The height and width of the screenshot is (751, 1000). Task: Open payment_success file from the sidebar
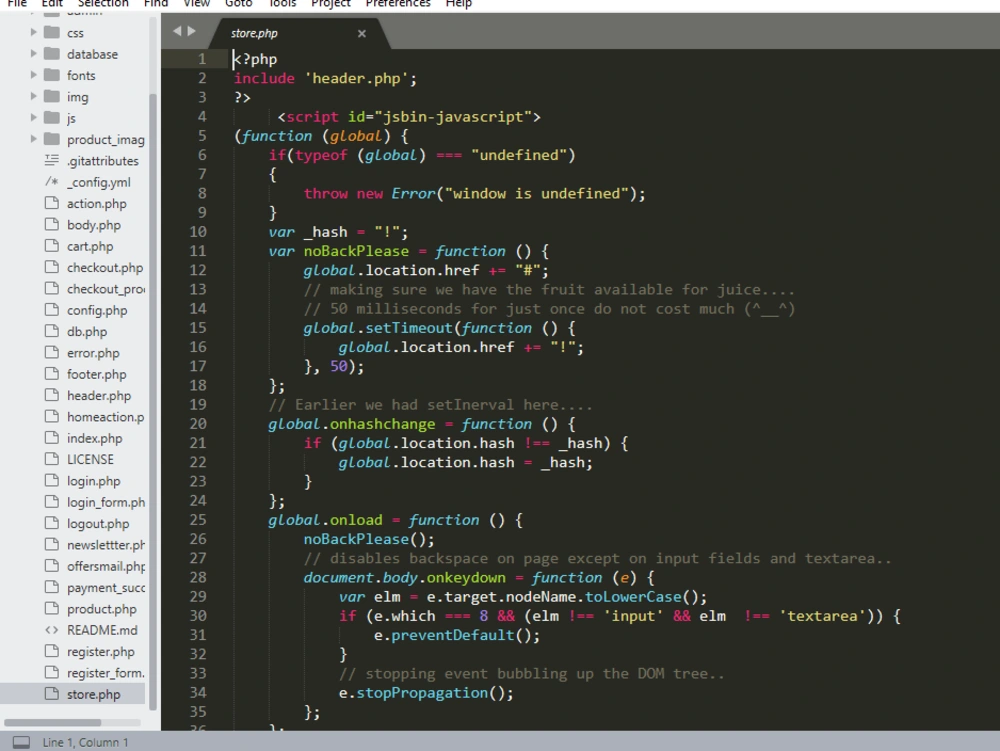(106, 587)
